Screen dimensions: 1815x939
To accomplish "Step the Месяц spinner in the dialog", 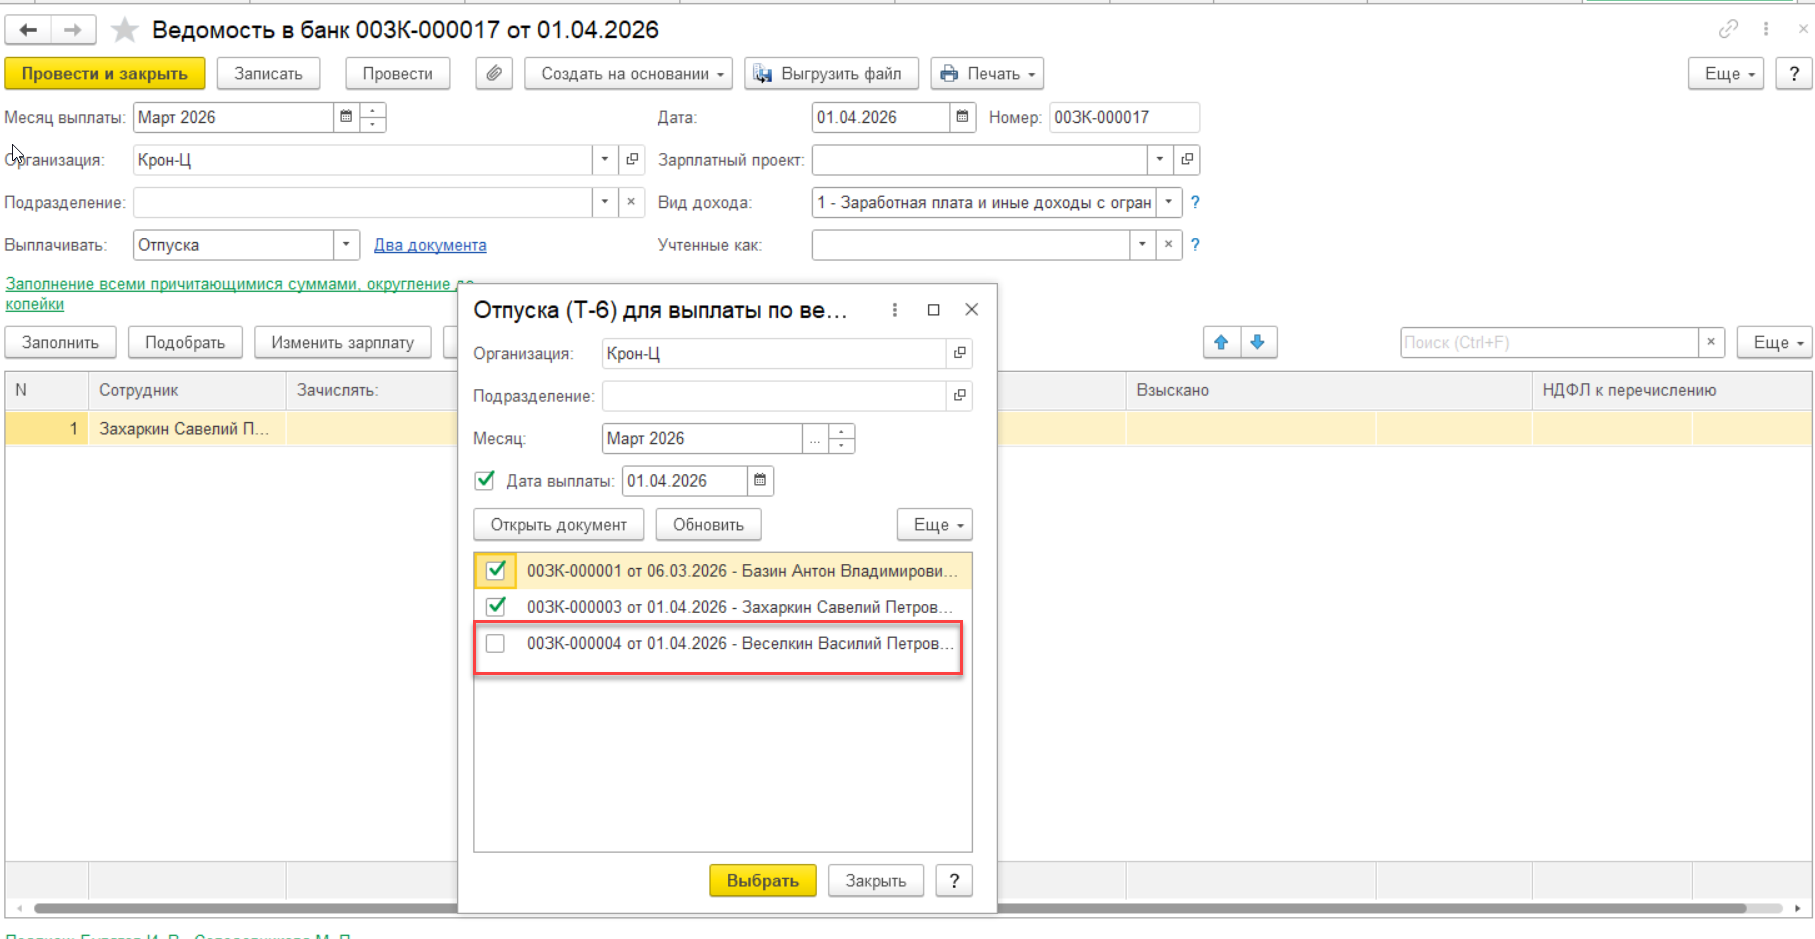I will click(x=842, y=438).
